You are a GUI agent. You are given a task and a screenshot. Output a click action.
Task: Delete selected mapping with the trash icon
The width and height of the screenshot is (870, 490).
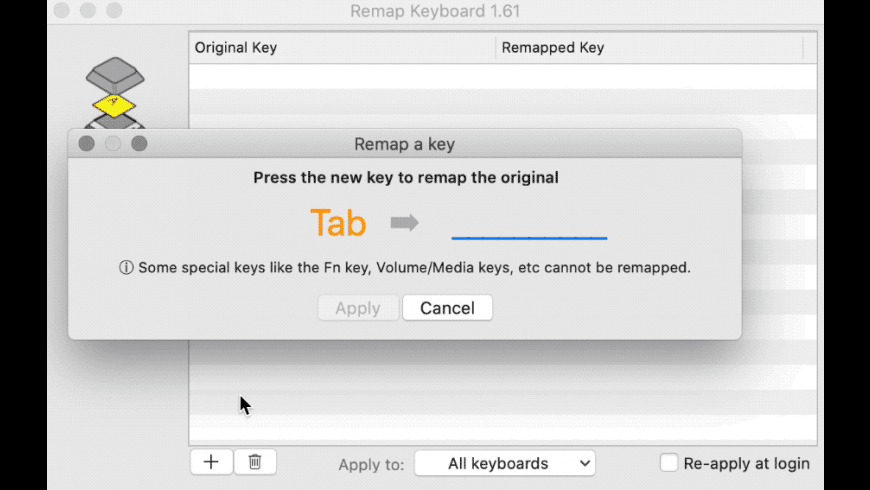[255, 462]
